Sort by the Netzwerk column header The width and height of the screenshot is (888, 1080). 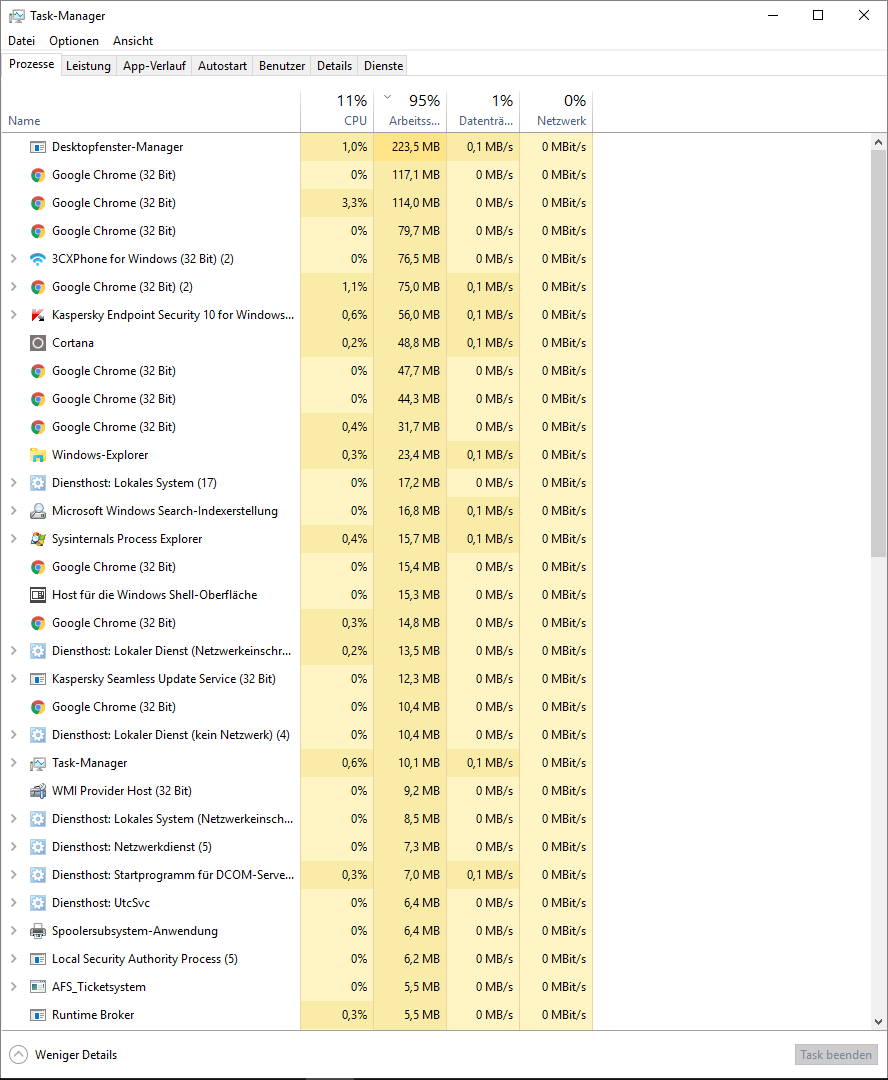(x=557, y=111)
